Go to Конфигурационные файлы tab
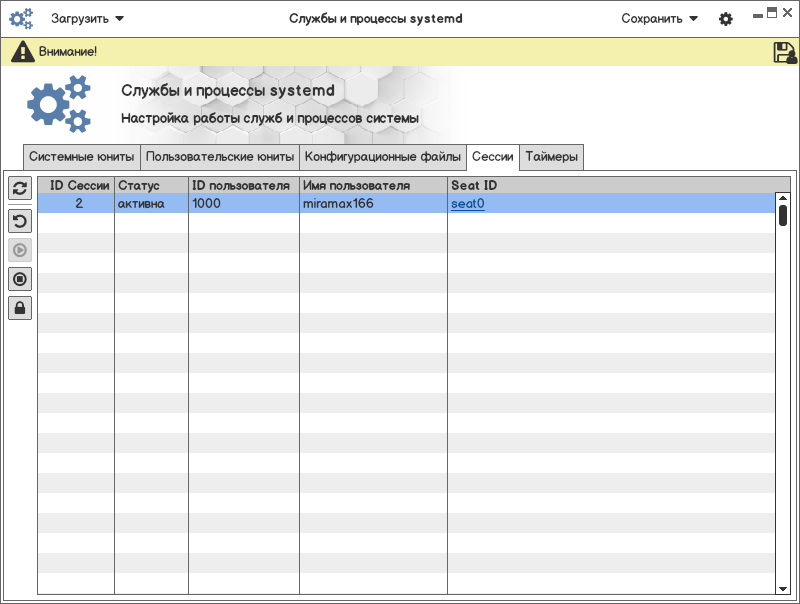 (383, 157)
